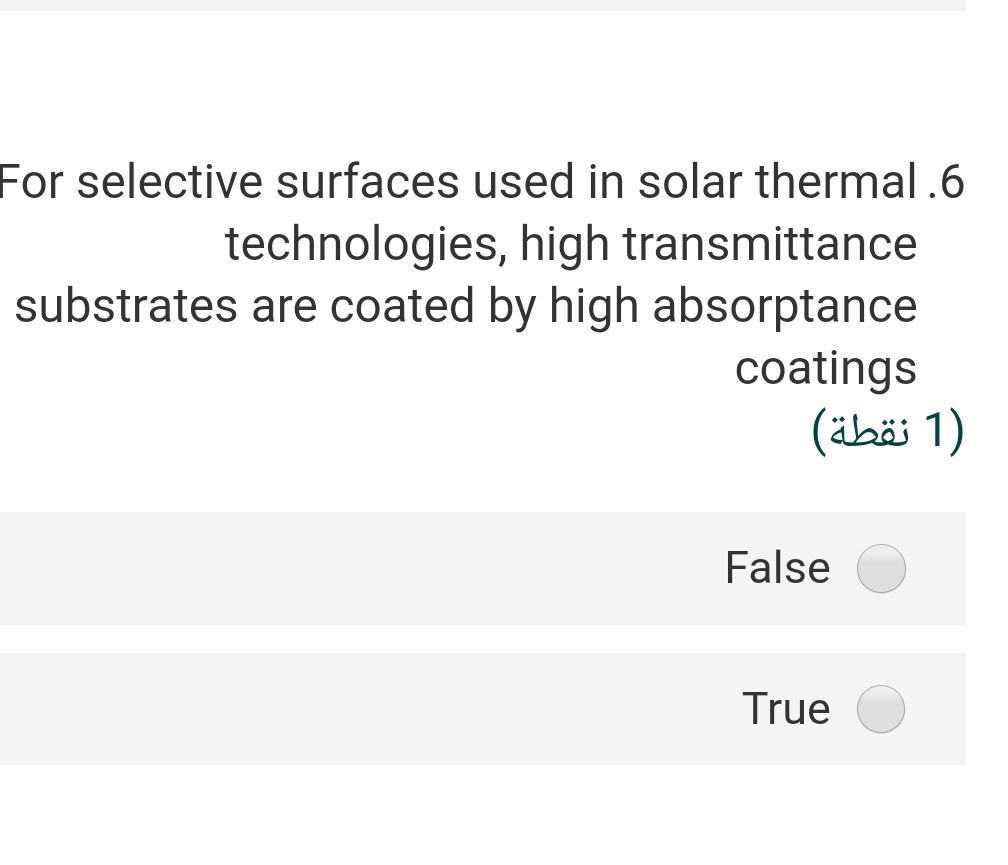Click the gray bar above the question
The width and height of the screenshot is (1008, 865).
[500, 5]
